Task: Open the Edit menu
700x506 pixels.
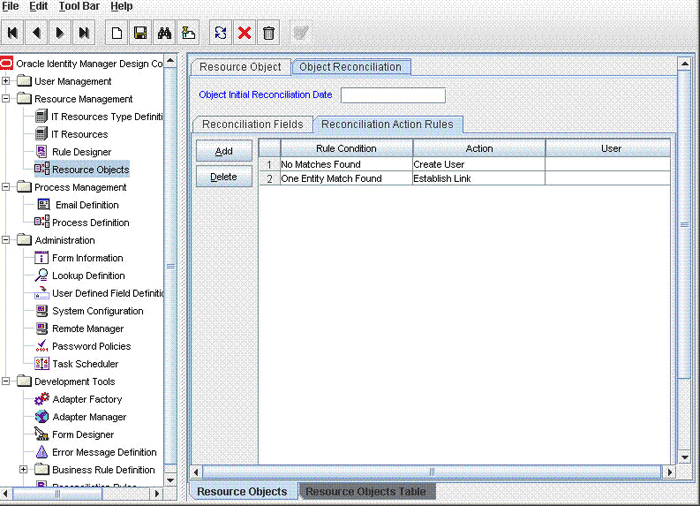Action: [x=38, y=6]
